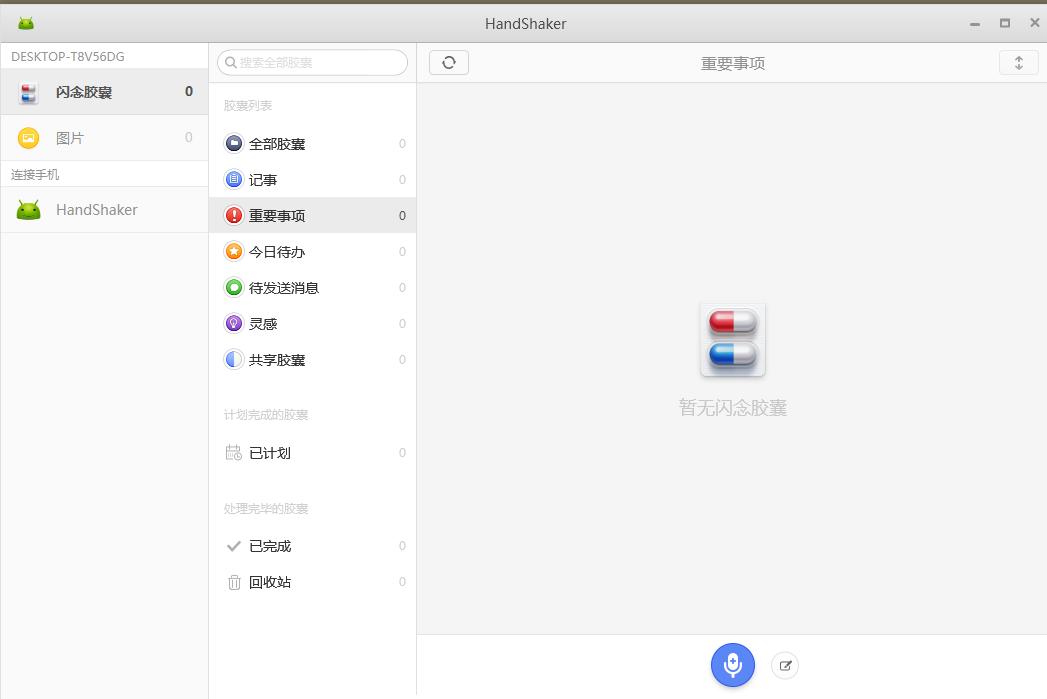The height and width of the screenshot is (699, 1047).
Task: Click the HandShaker connect phone entry
Action: point(97,209)
